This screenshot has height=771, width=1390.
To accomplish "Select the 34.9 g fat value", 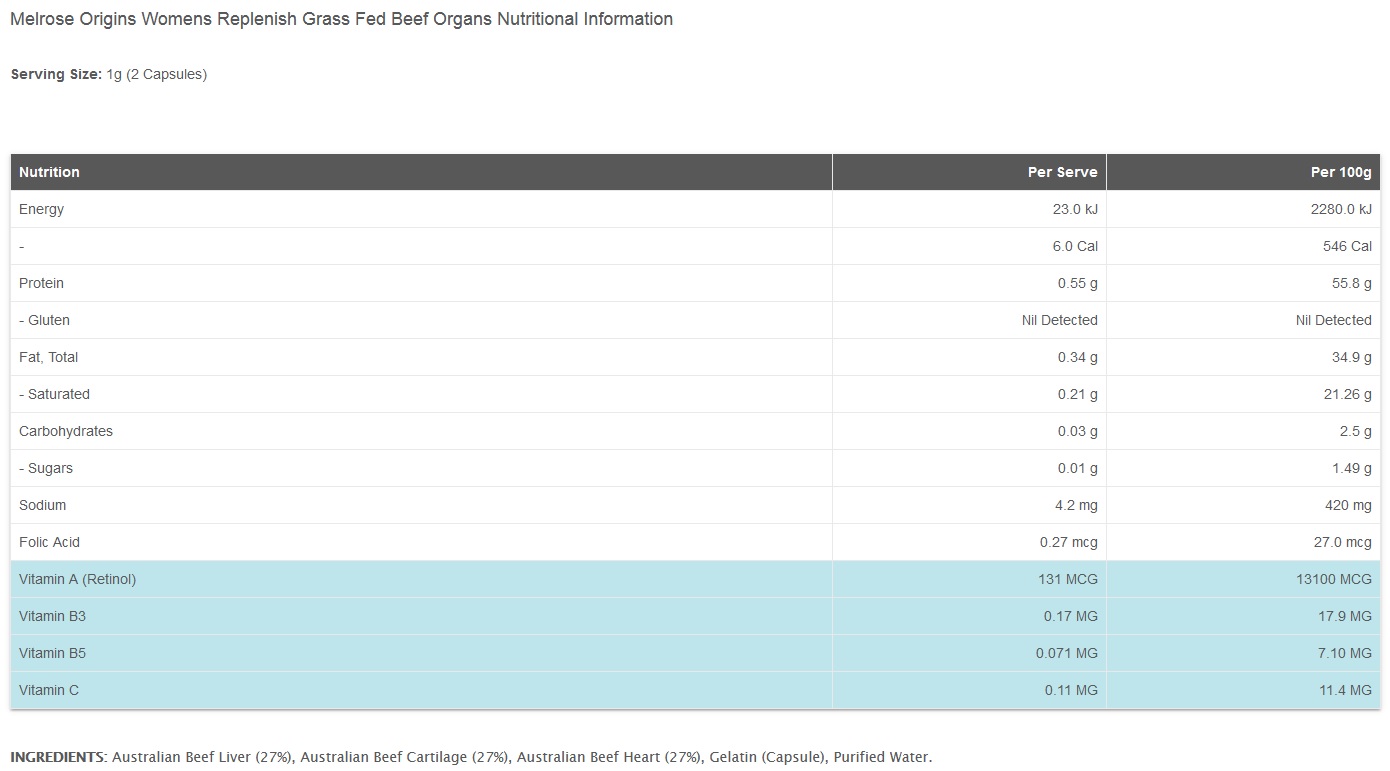I will tap(1352, 357).
